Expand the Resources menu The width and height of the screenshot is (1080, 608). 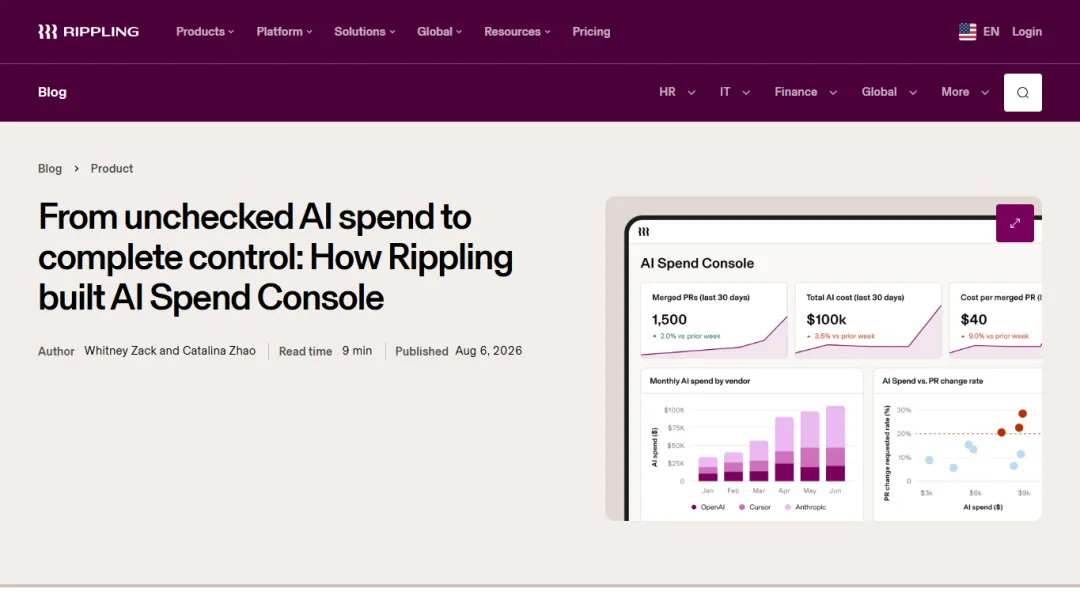pos(517,32)
